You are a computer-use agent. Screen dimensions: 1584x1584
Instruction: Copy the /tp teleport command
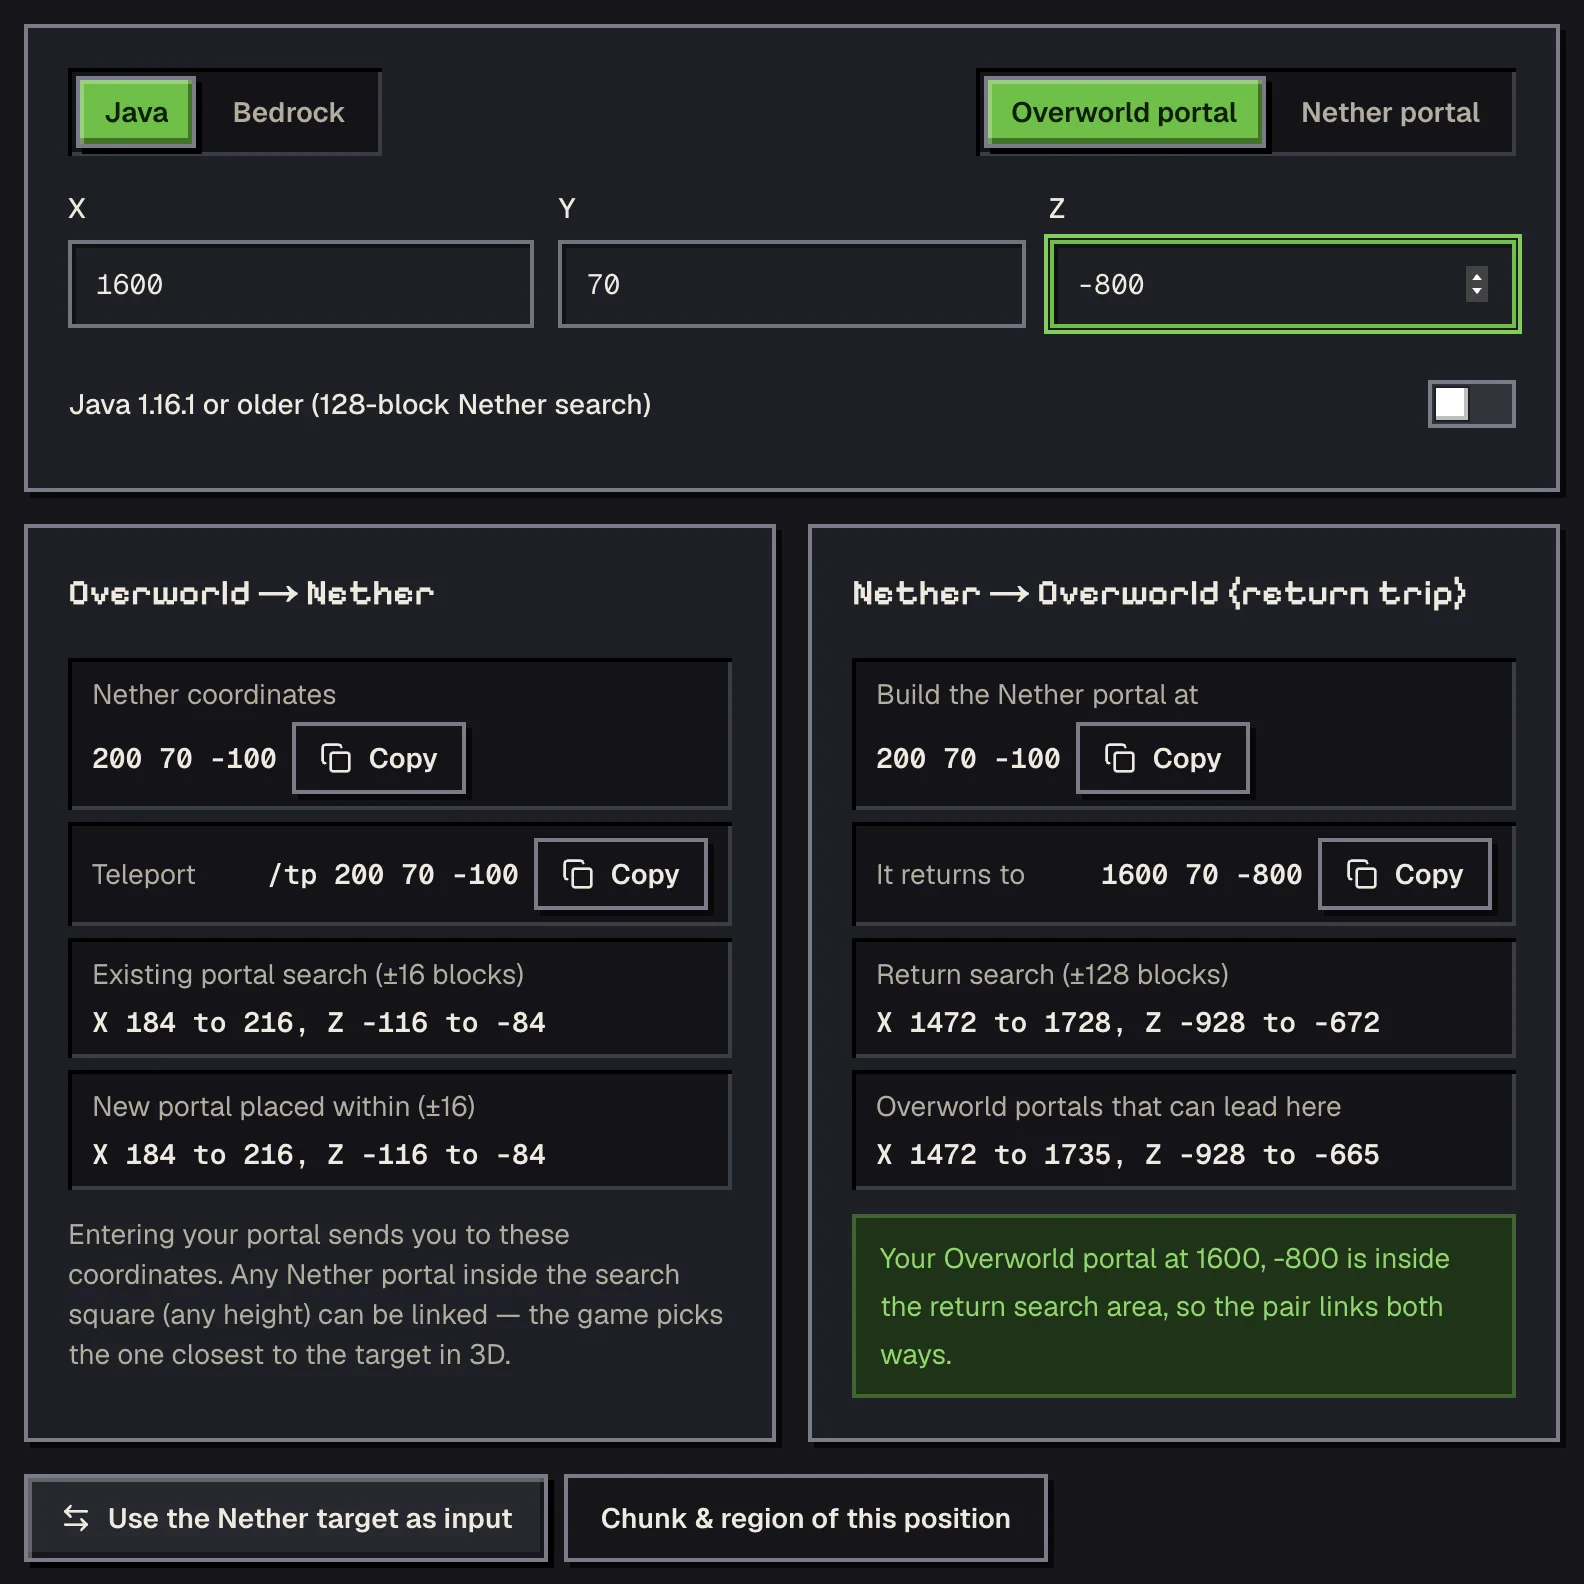point(621,874)
